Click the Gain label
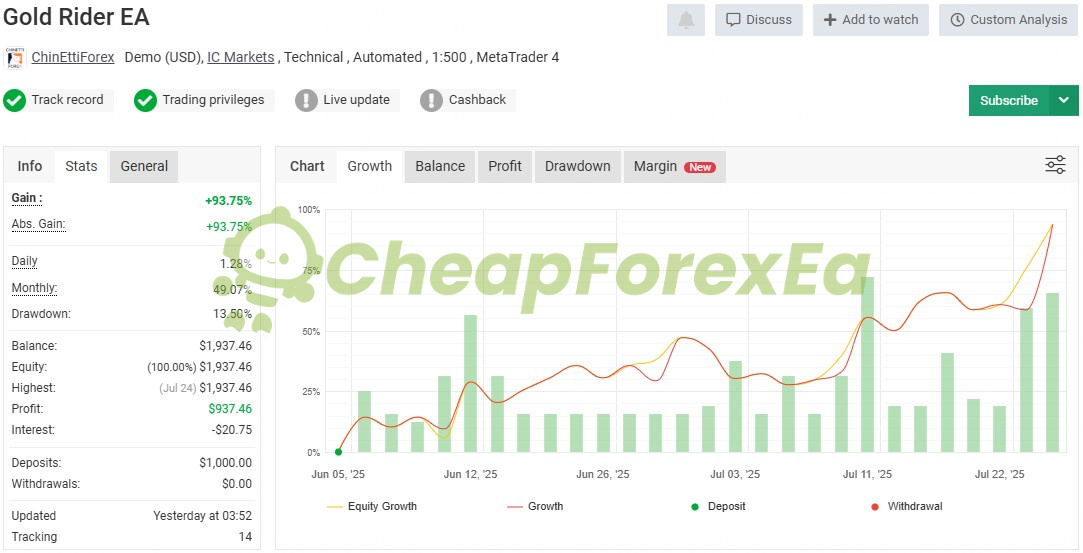 [x=27, y=198]
